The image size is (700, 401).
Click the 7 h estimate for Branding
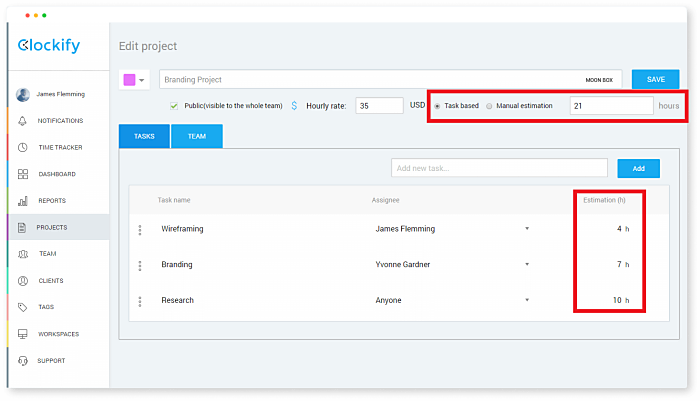coord(623,264)
